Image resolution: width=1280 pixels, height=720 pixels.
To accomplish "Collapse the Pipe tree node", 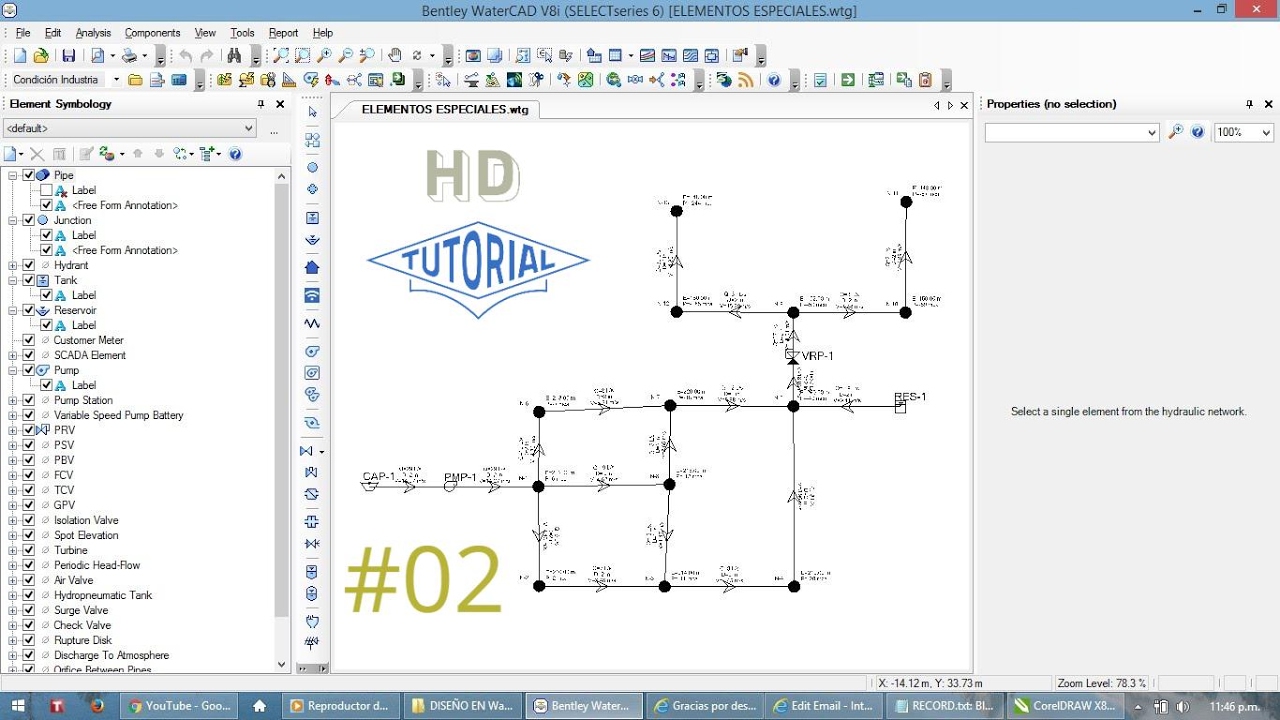I will coord(13,175).
